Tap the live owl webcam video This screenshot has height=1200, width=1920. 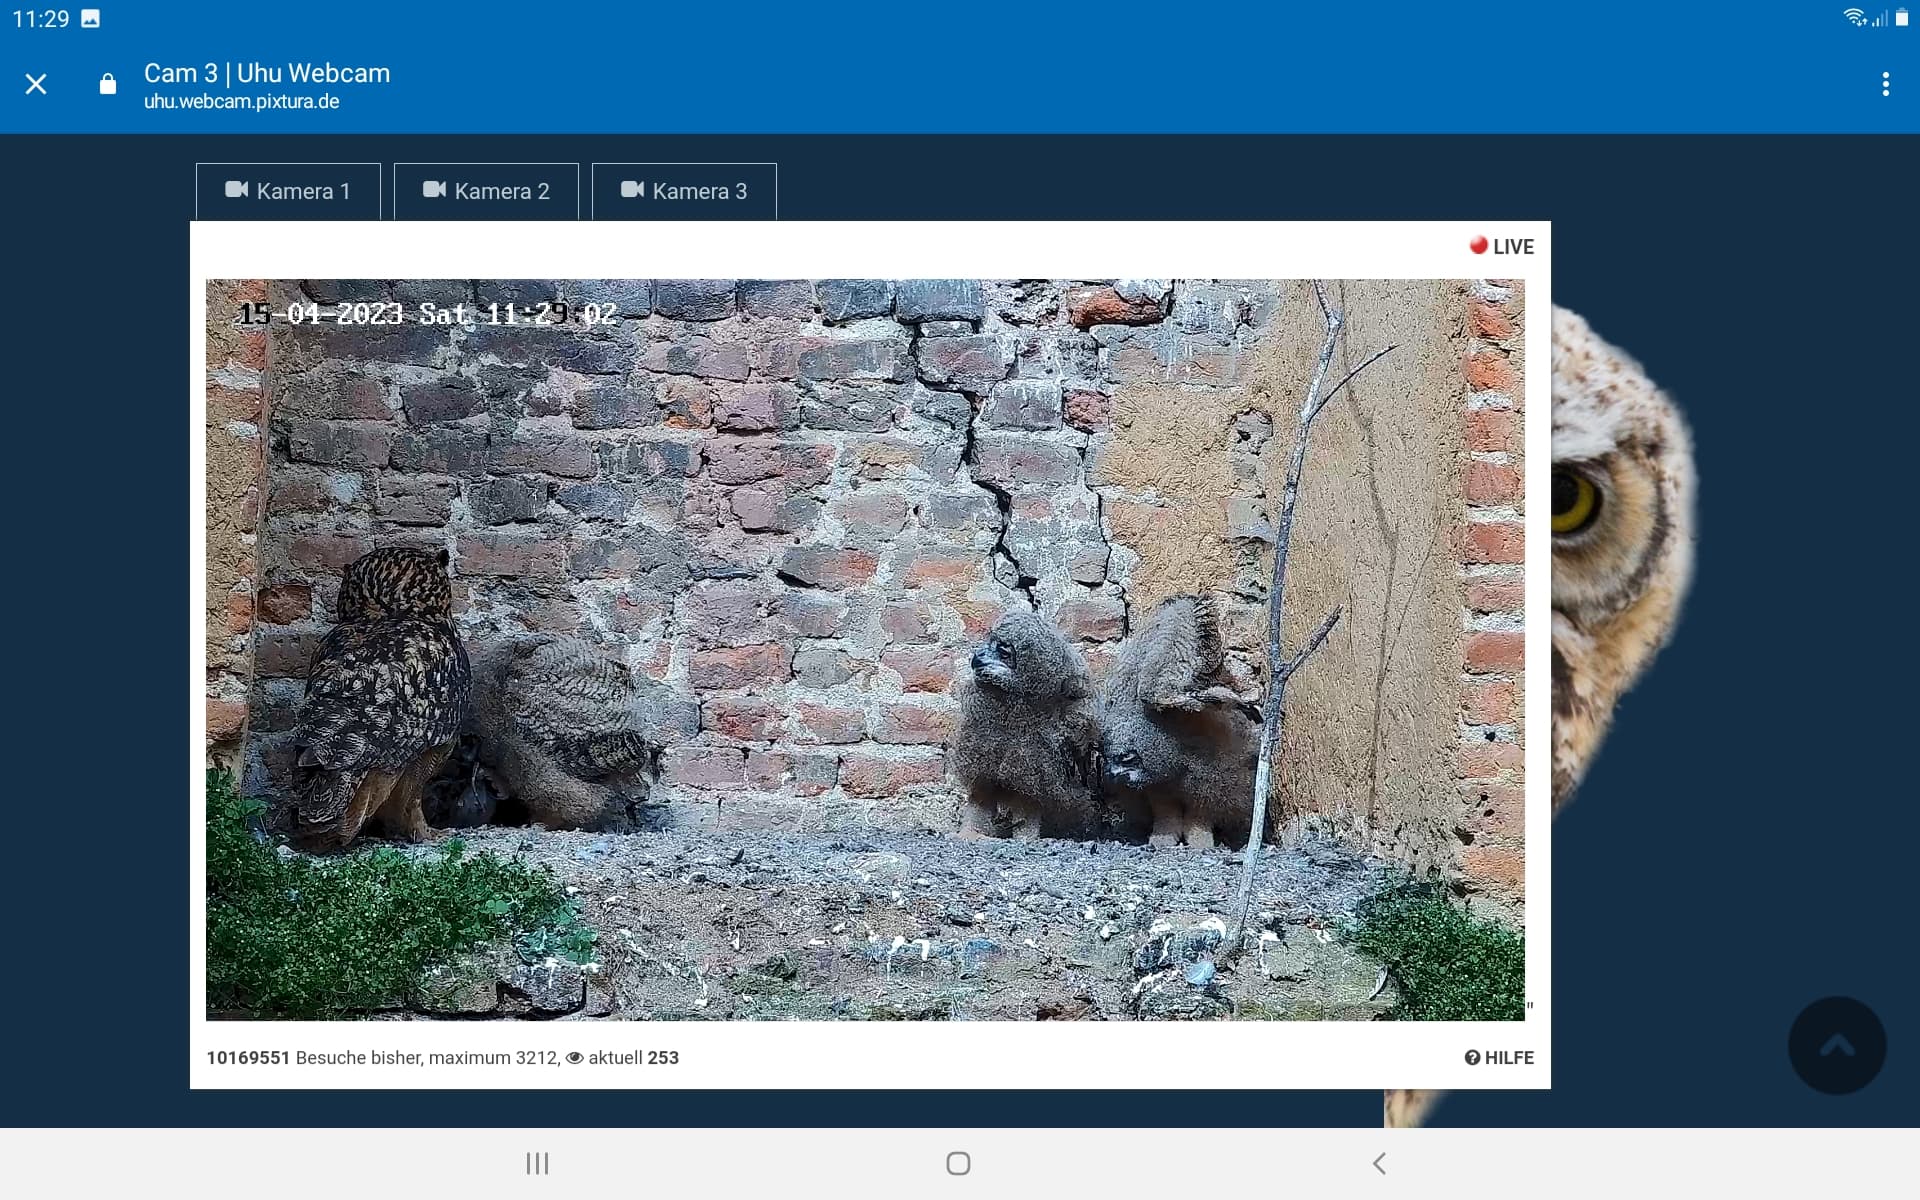pos(865,650)
